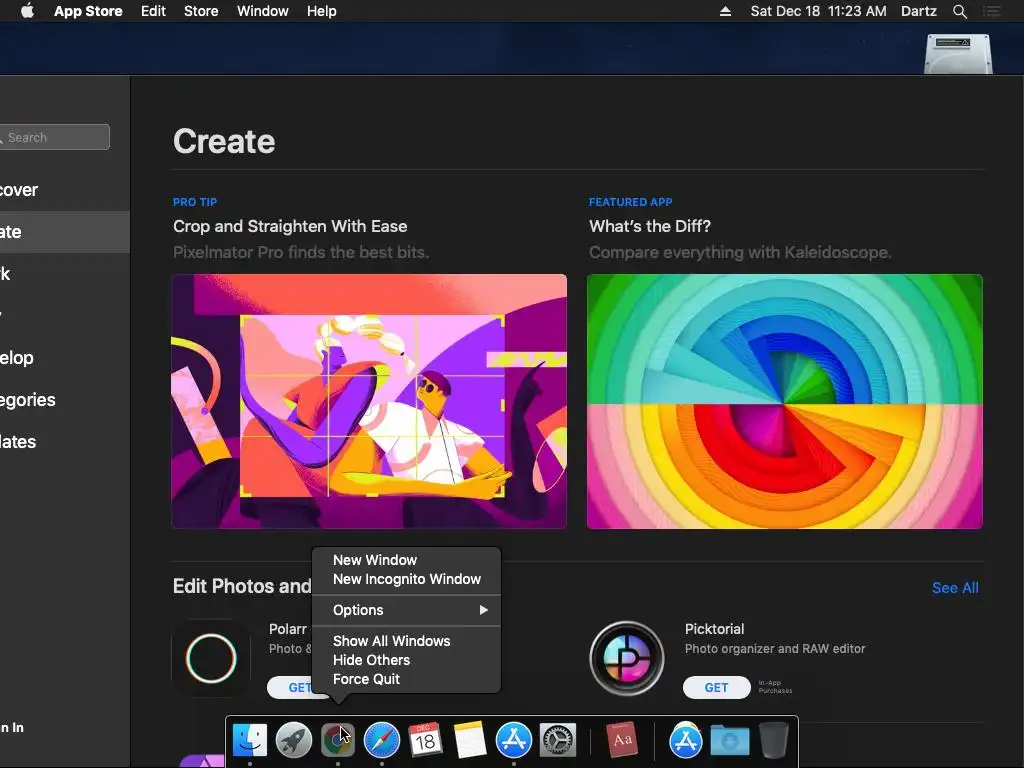Click the eject icon in menu bar
This screenshot has width=1024, height=768.
(x=725, y=11)
